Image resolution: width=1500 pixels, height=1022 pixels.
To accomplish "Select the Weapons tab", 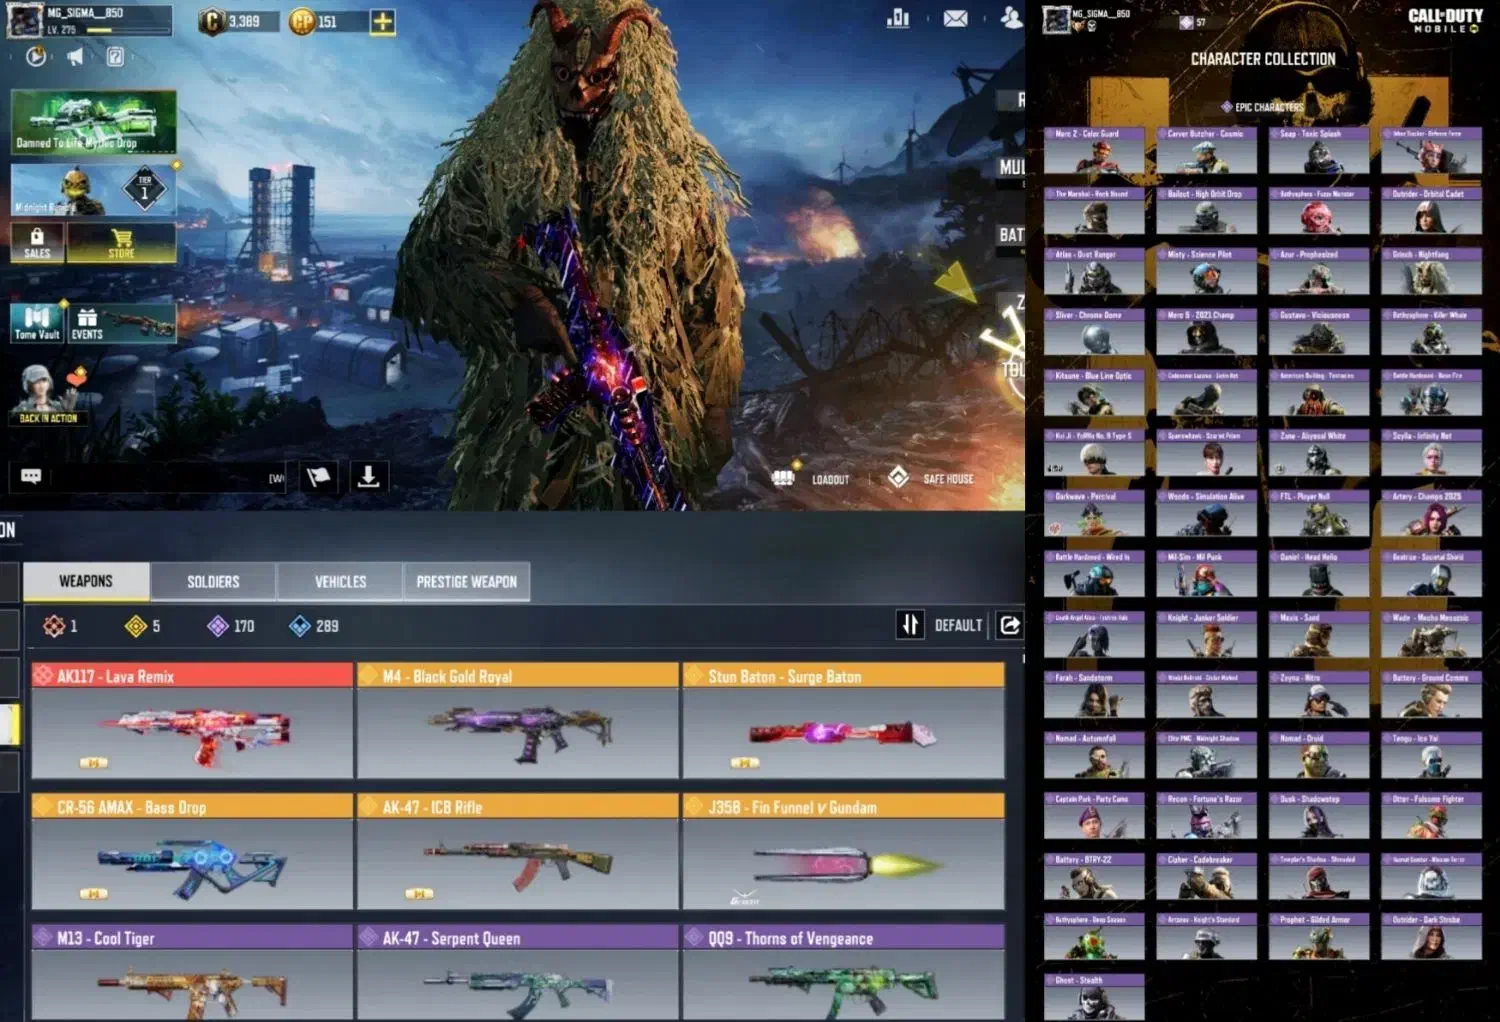I will [86, 581].
